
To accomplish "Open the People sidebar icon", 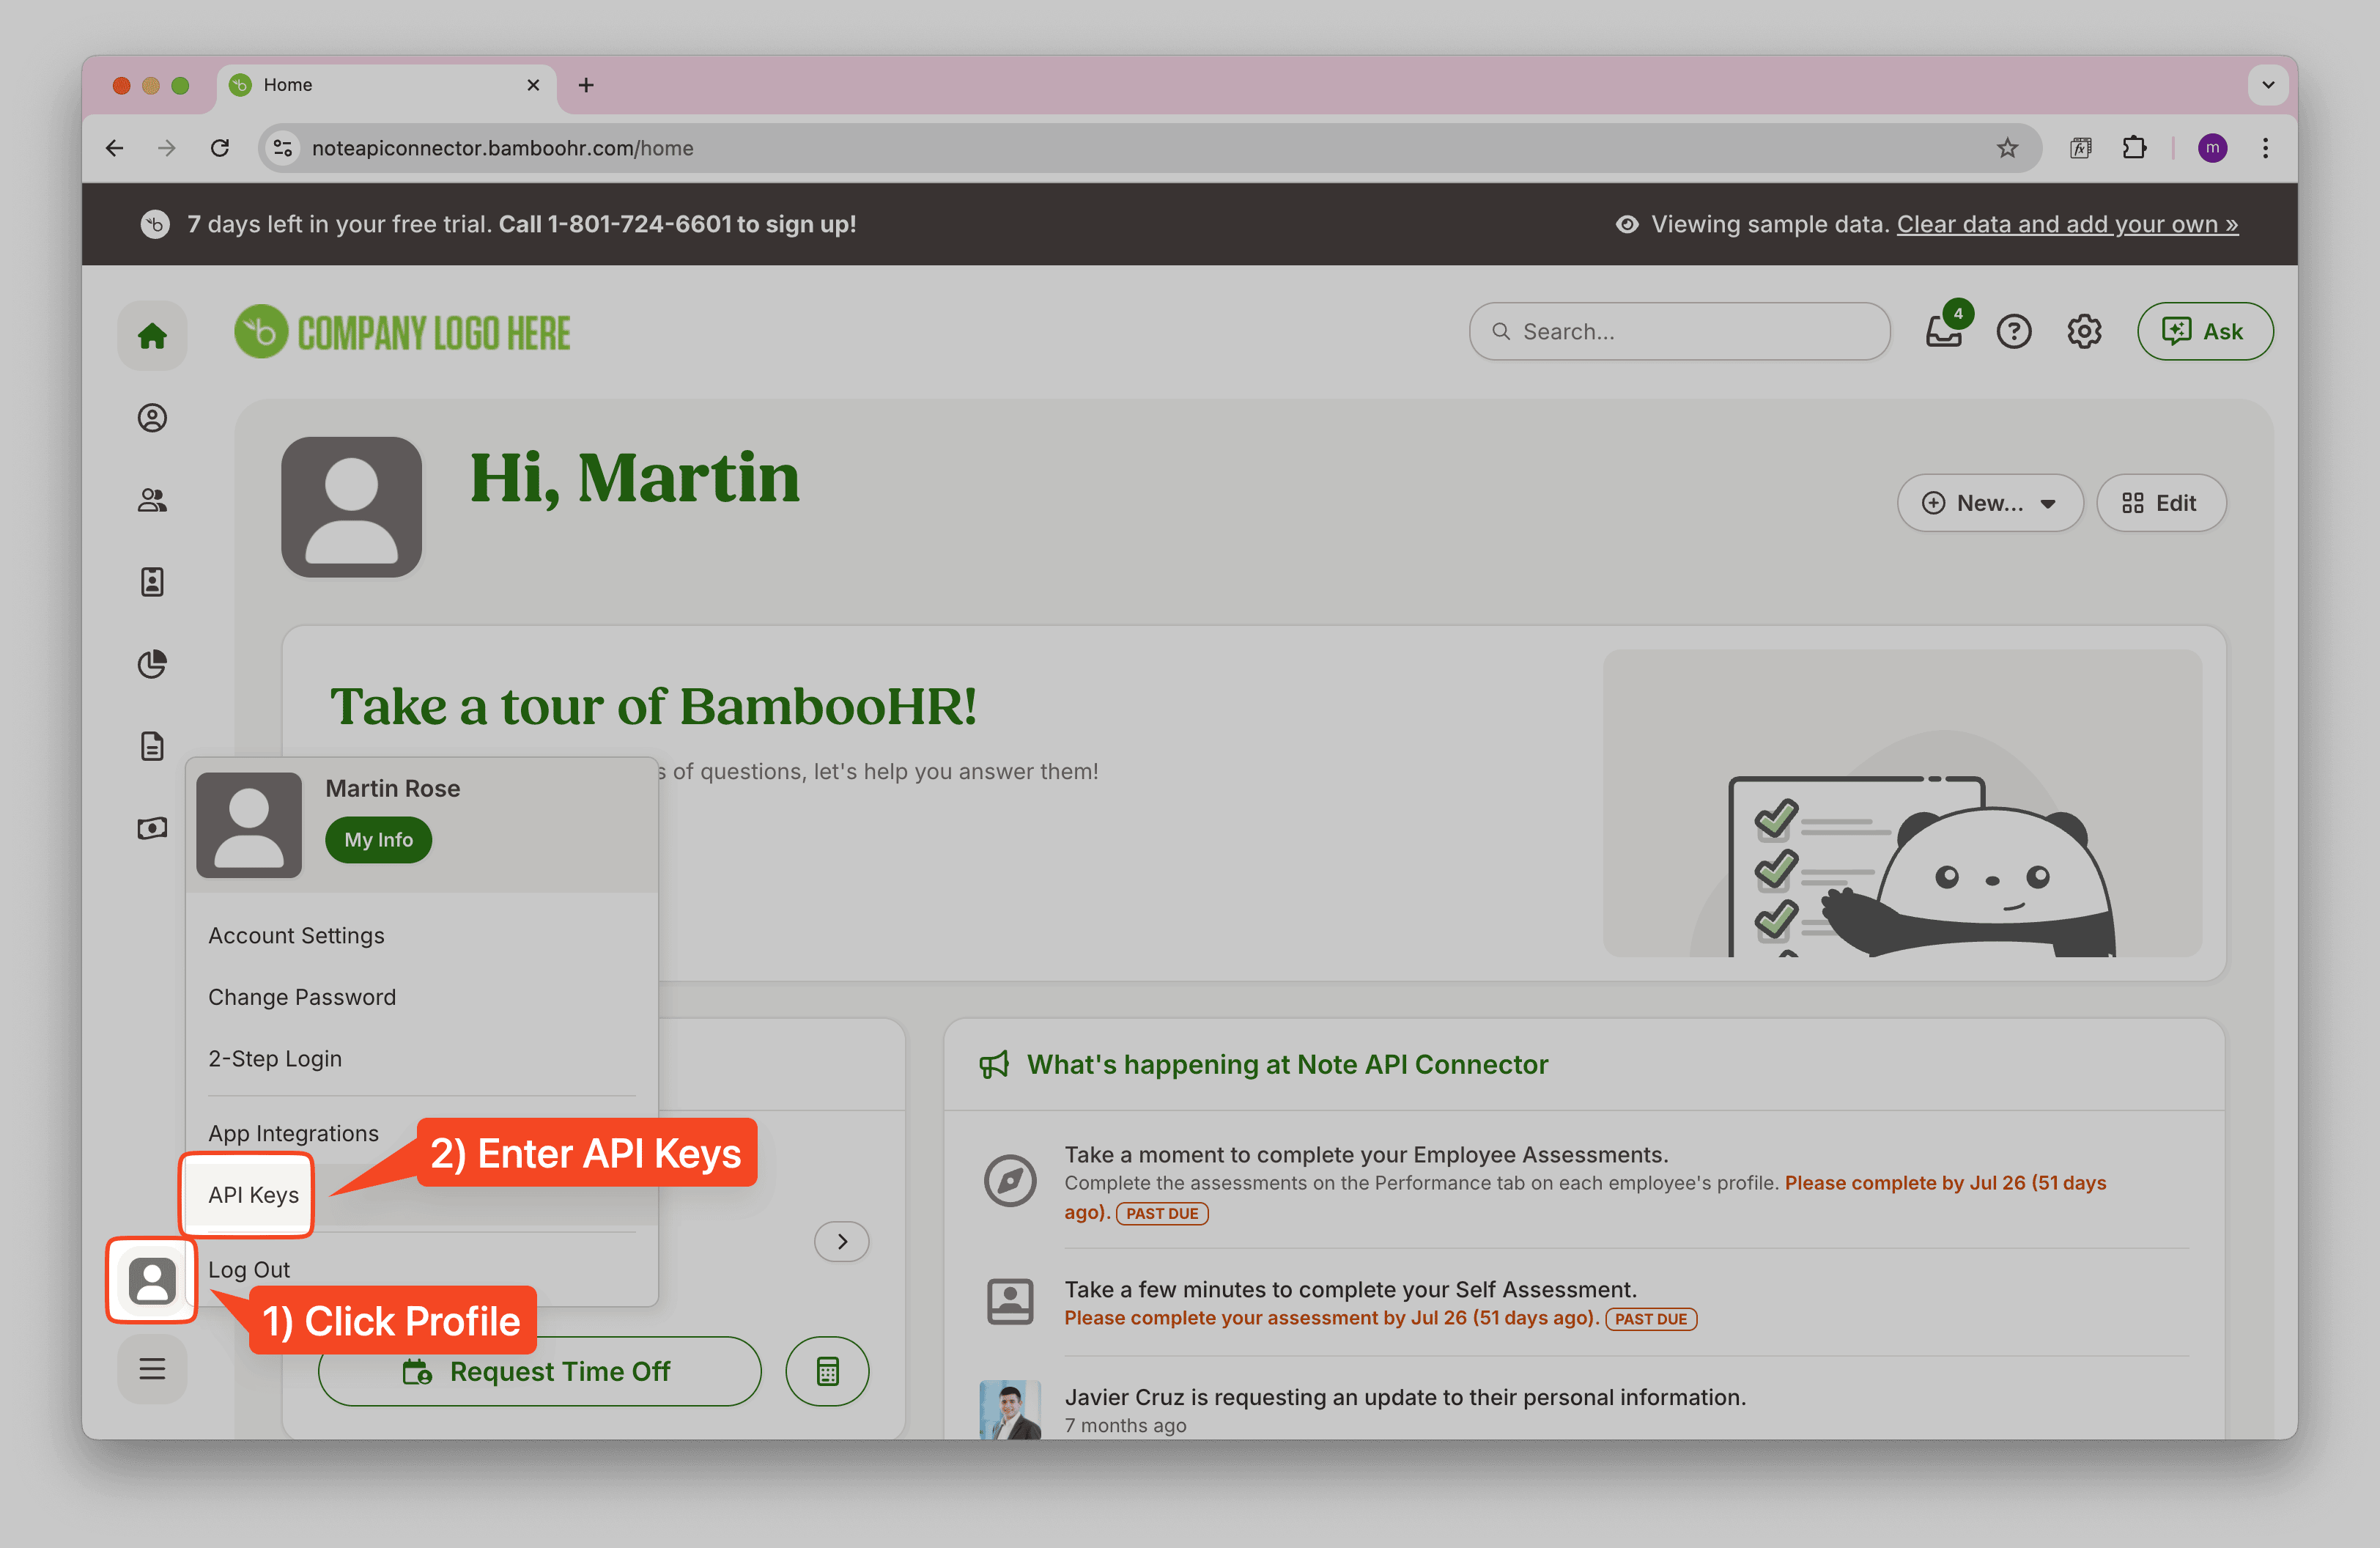I will click(152, 500).
